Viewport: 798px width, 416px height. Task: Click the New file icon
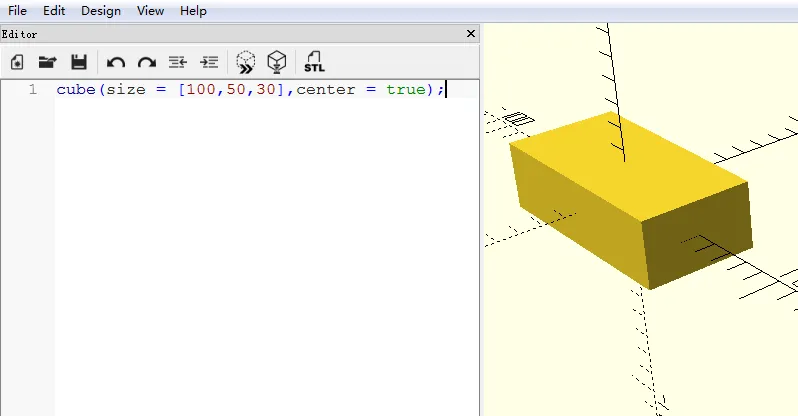[17, 62]
